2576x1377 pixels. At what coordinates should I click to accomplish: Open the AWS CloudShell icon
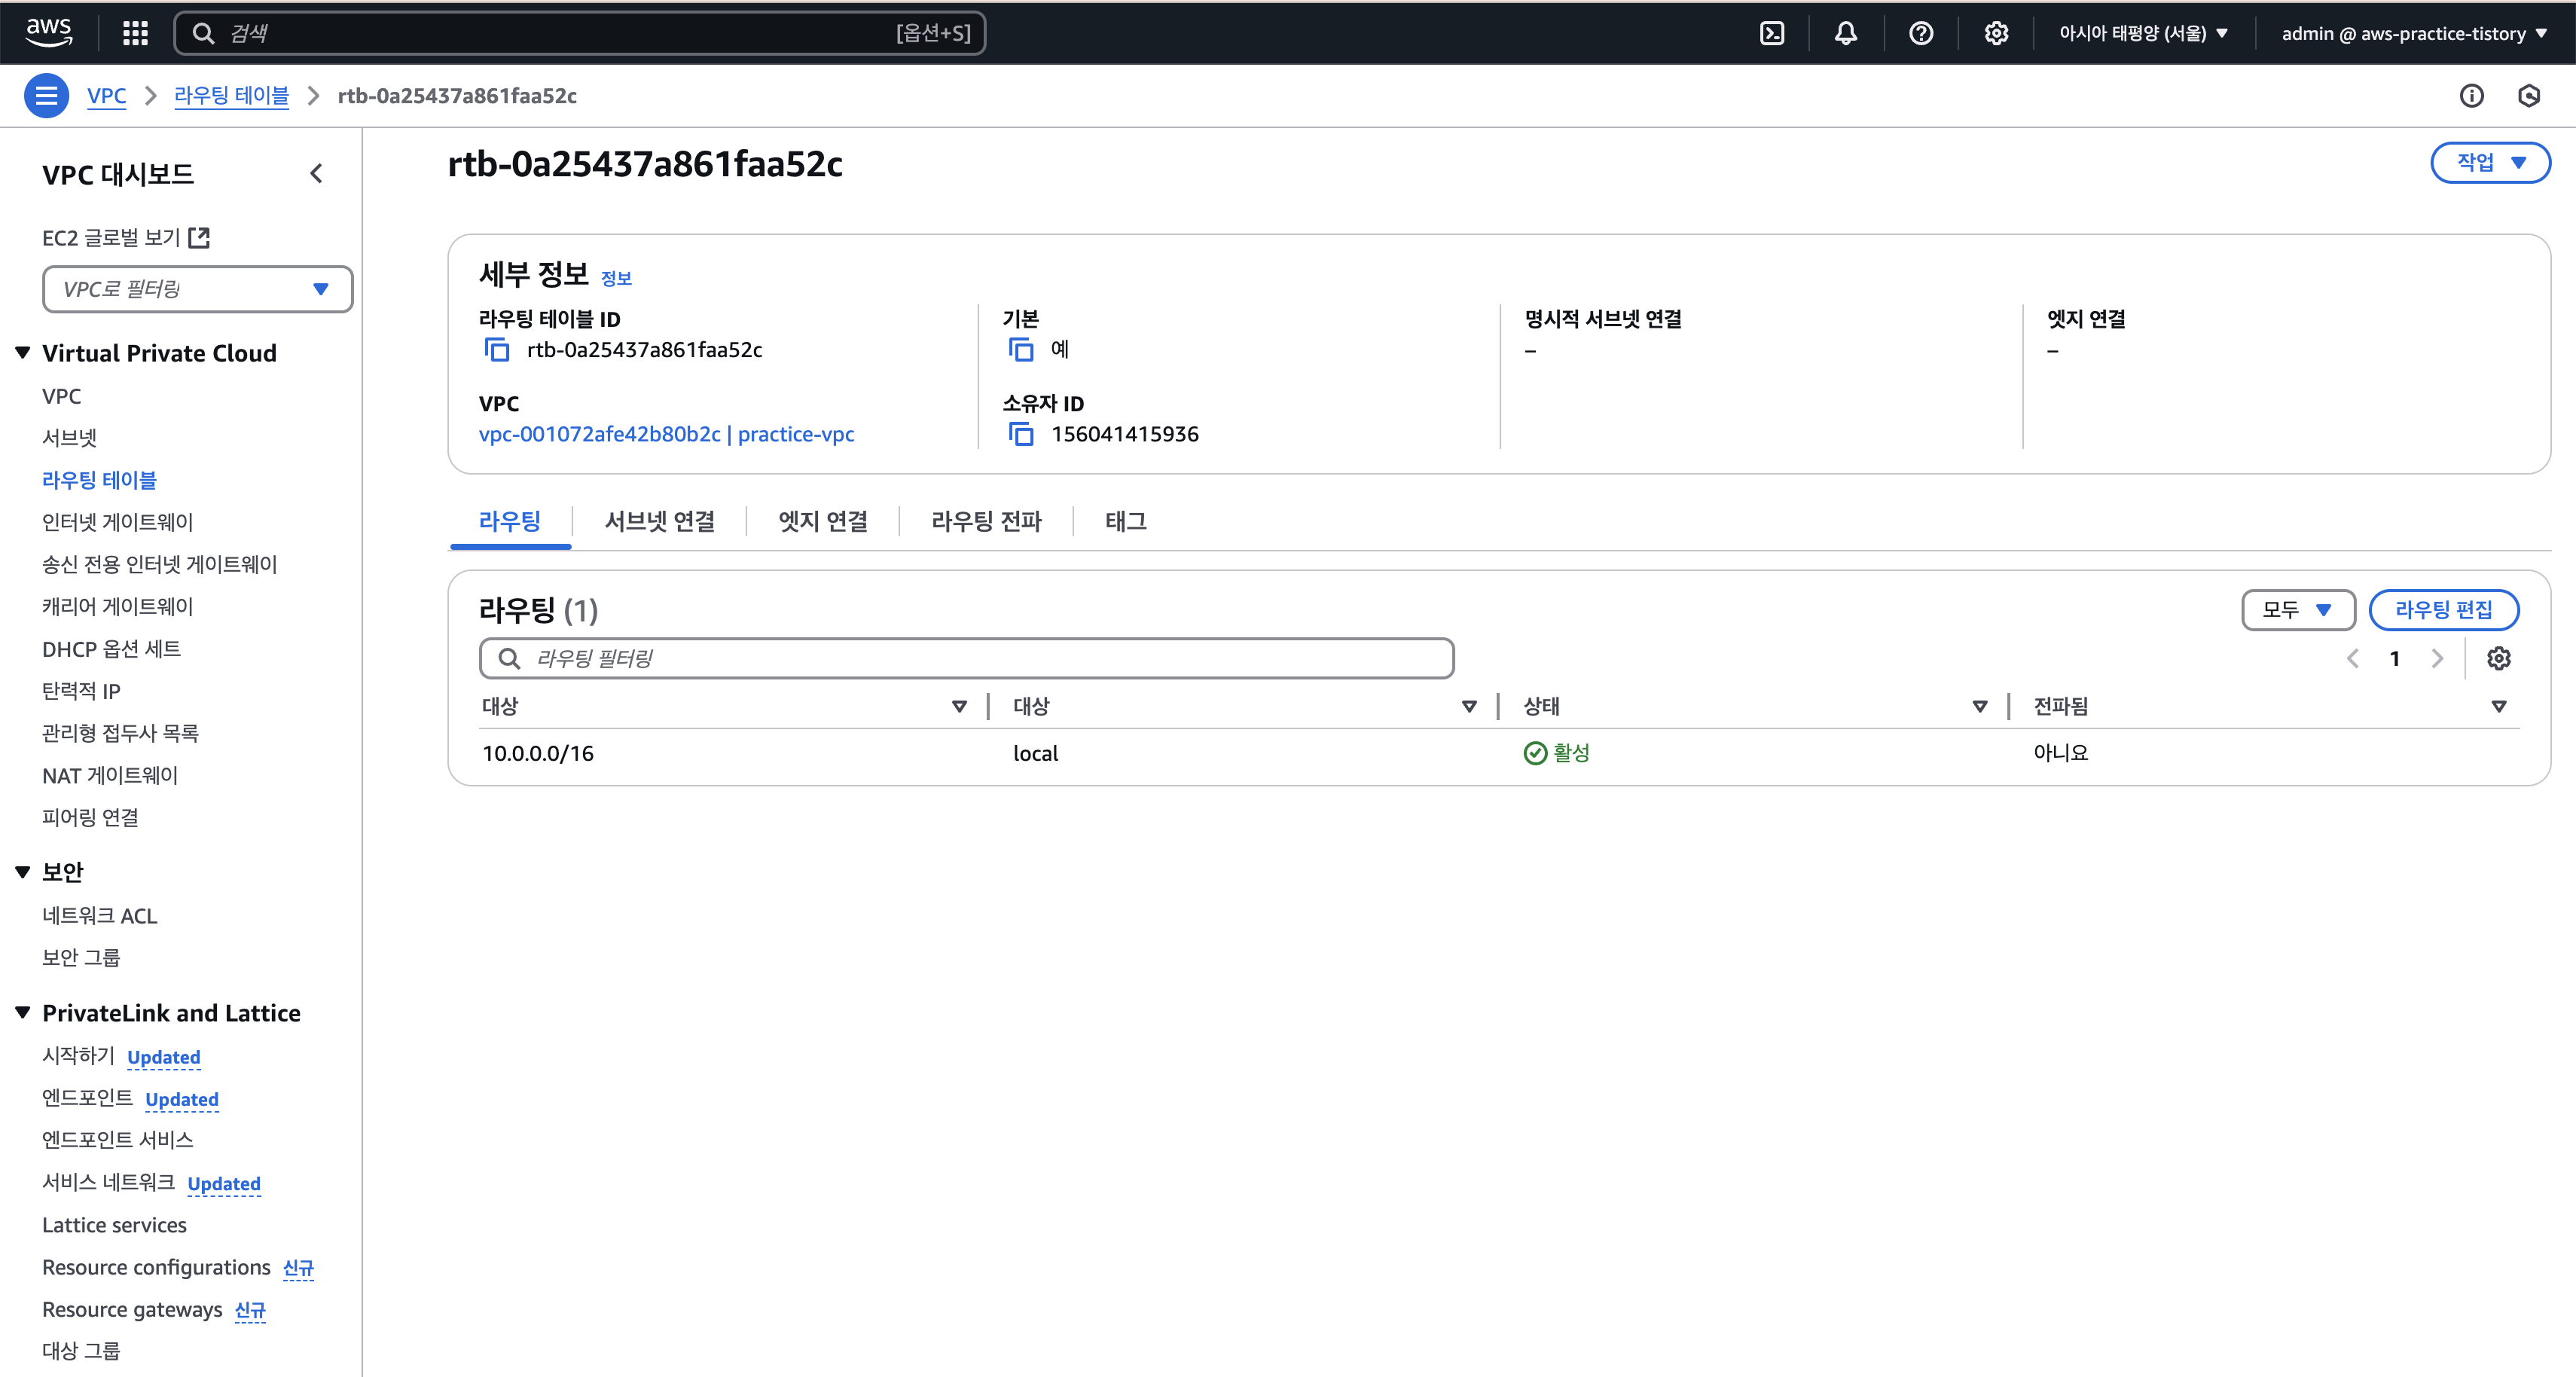(x=1771, y=33)
